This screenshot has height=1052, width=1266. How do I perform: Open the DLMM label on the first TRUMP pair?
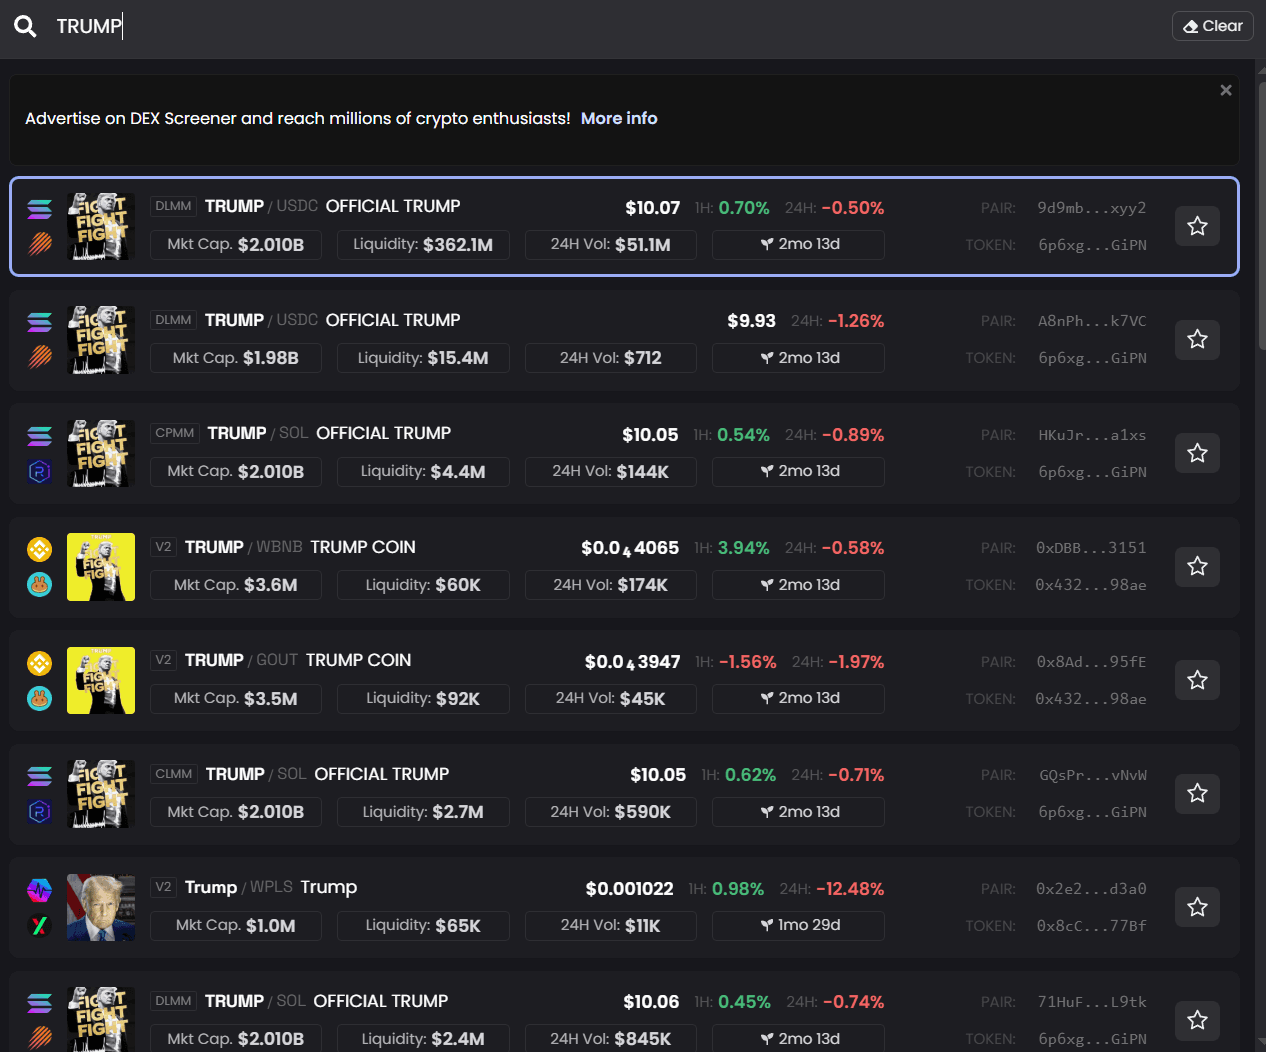coord(173,206)
